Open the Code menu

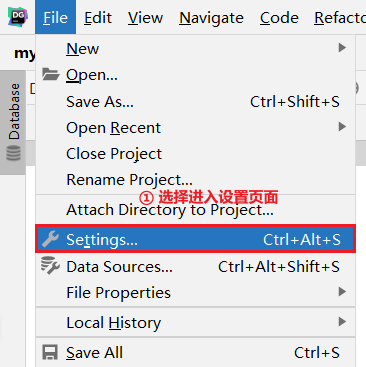pyautogui.click(x=279, y=18)
